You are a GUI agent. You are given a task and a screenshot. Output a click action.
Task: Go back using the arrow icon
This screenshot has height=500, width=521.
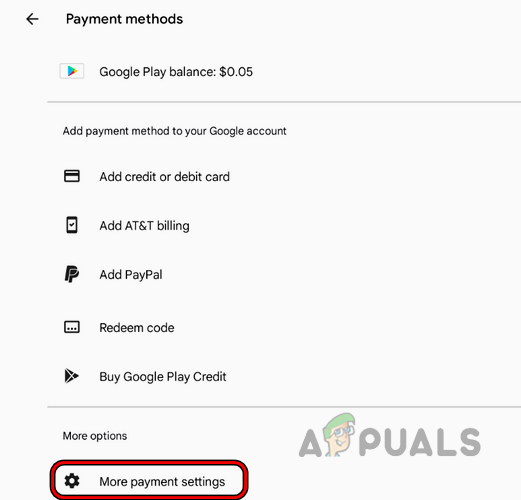32,19
